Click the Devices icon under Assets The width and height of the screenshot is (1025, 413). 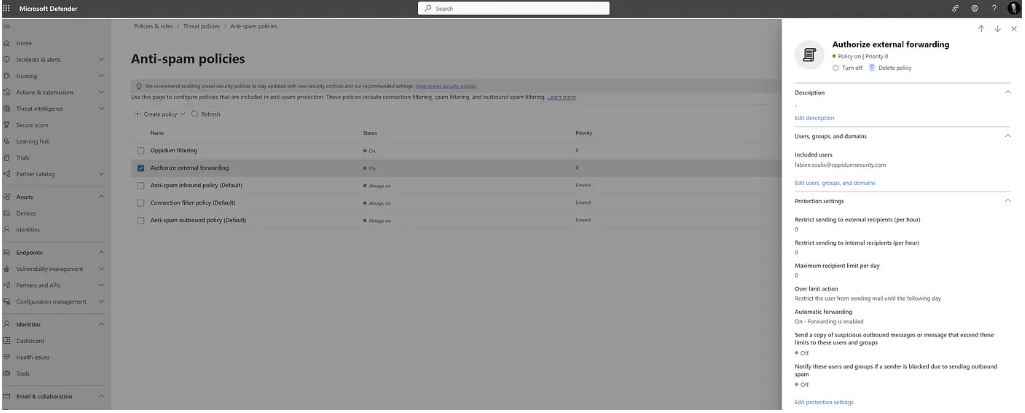point(7,213)
